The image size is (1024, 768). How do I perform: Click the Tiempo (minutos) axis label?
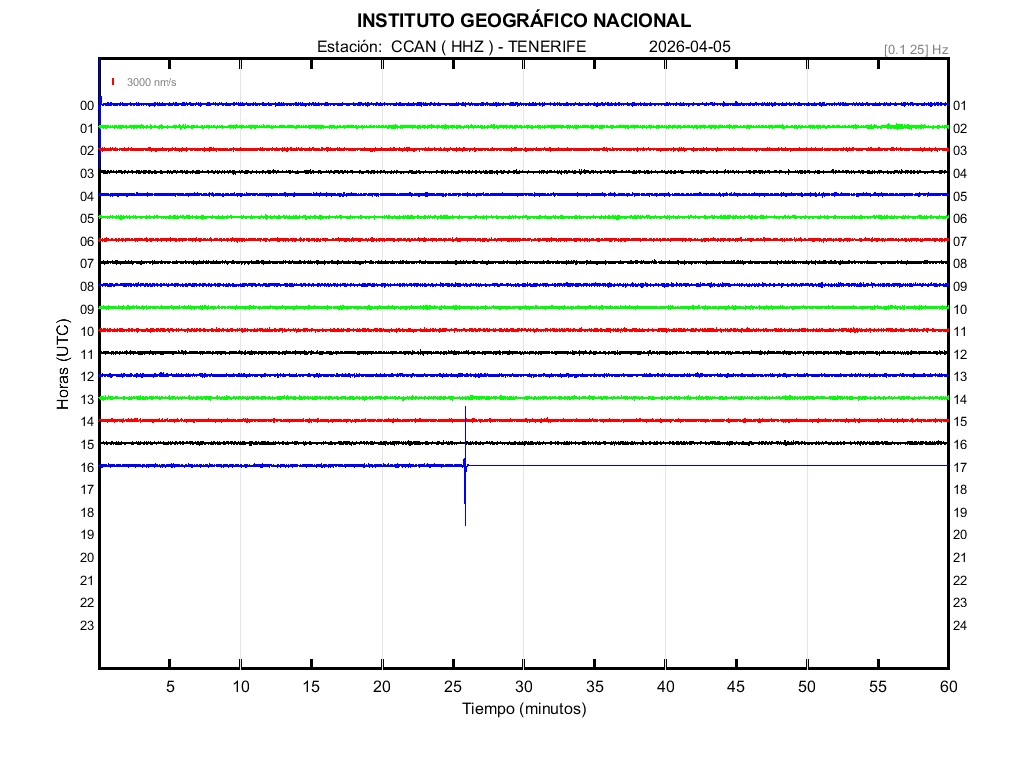pyautogui.click(x=523, y=709)
